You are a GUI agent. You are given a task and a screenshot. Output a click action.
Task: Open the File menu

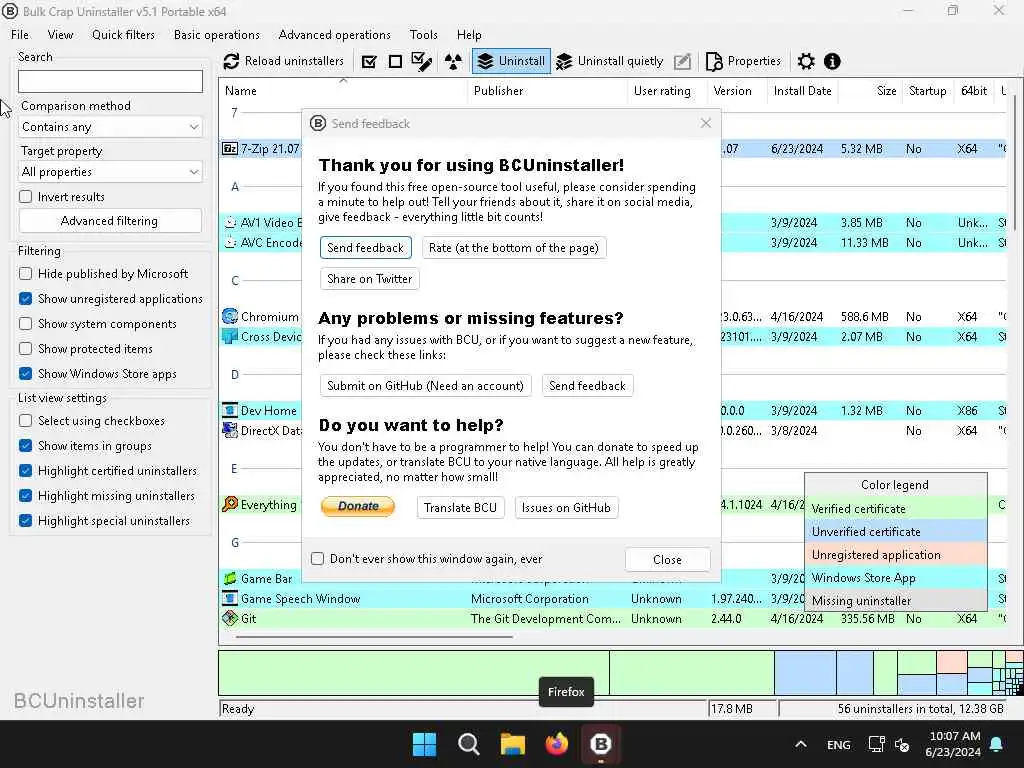[20, 35]
